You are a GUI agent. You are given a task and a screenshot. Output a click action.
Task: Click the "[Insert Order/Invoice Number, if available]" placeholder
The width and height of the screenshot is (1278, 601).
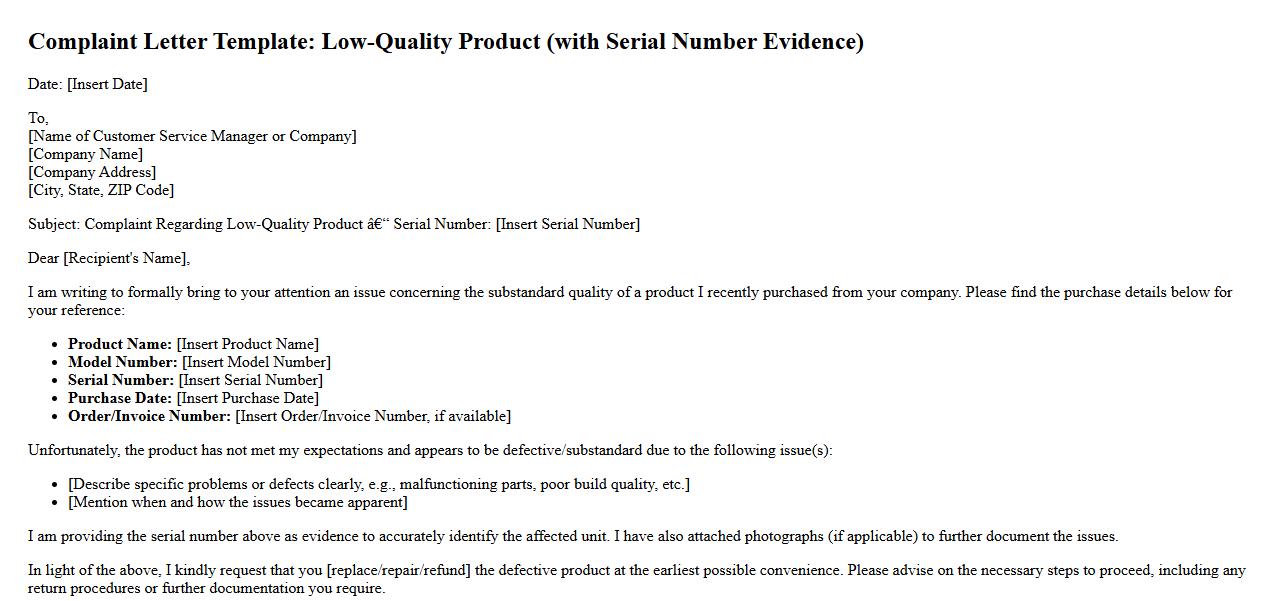[x=373, y=416]
